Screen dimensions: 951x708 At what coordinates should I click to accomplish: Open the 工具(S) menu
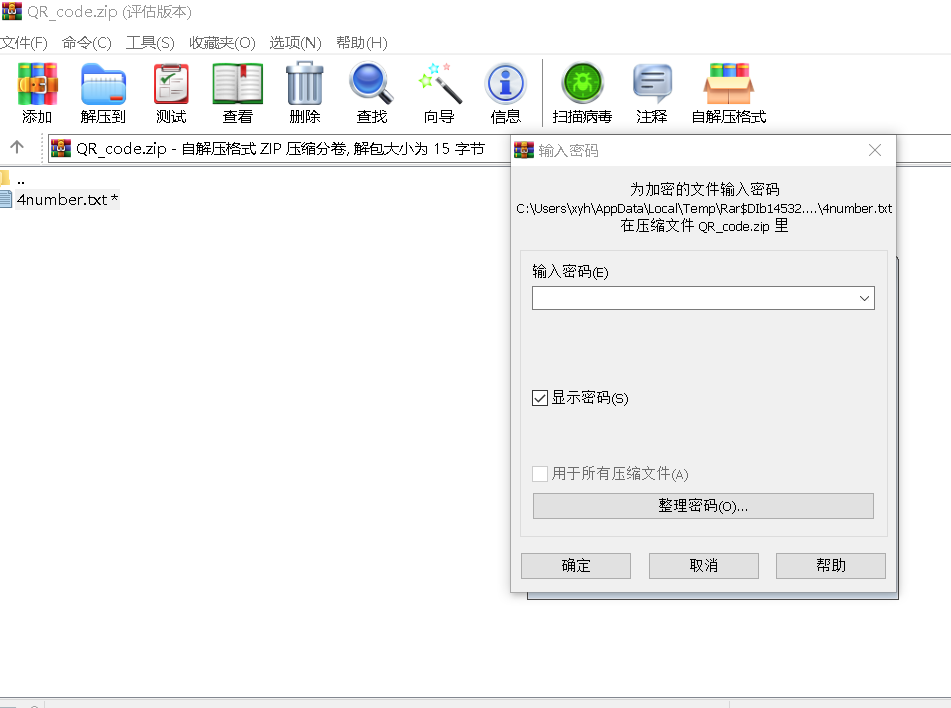pos(150,43)
